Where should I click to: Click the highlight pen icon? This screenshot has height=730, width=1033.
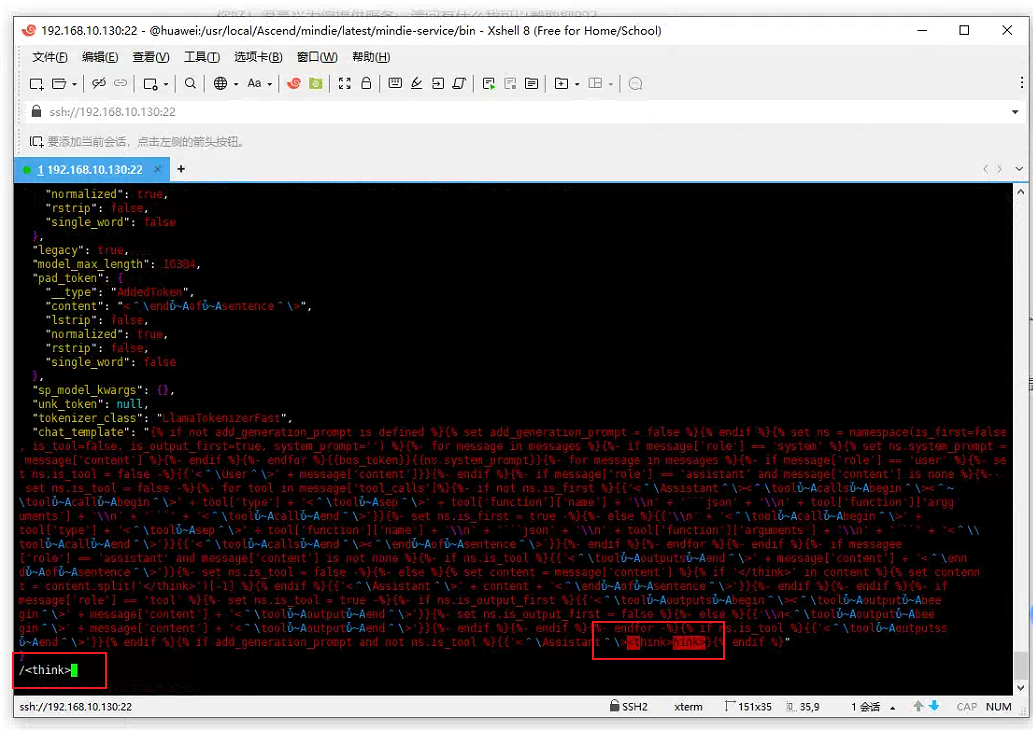(416, 83)
